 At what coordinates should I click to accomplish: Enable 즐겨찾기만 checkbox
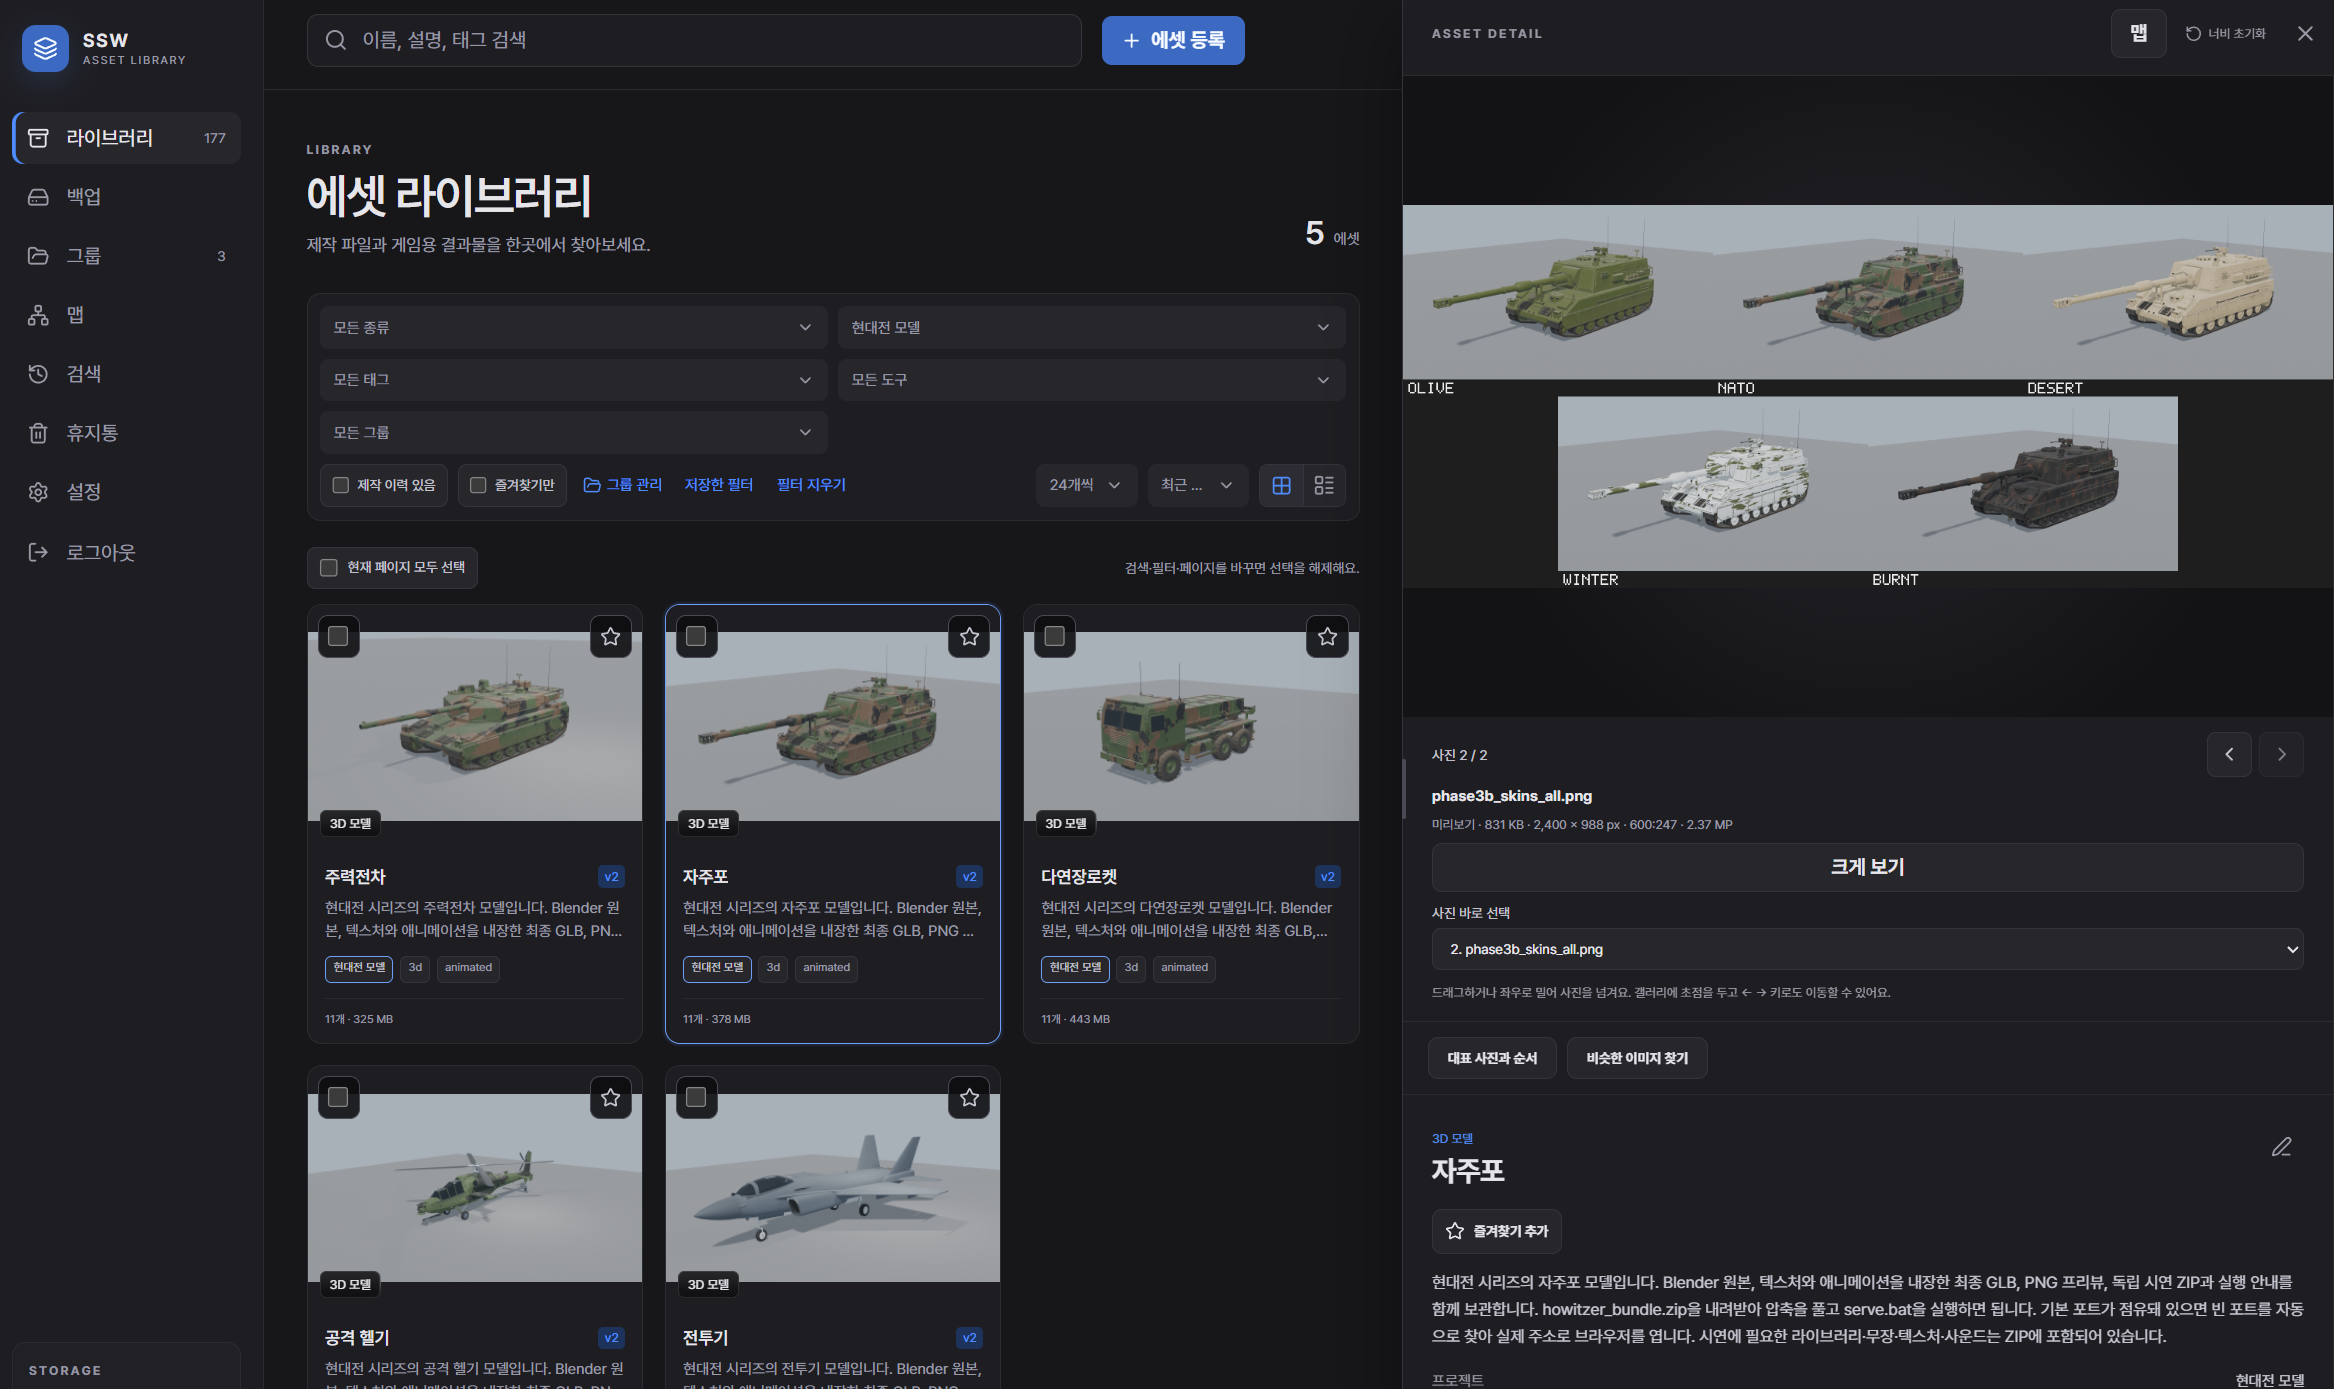click(x=478, y=485)
